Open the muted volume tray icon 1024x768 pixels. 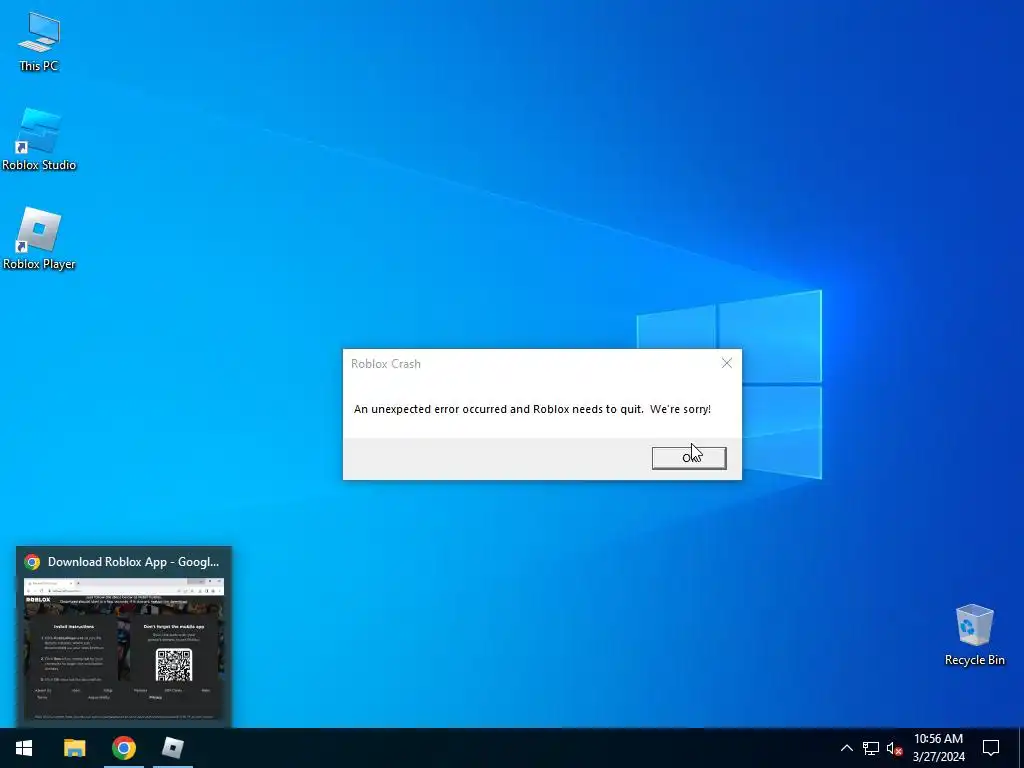[x=894, y=748]
